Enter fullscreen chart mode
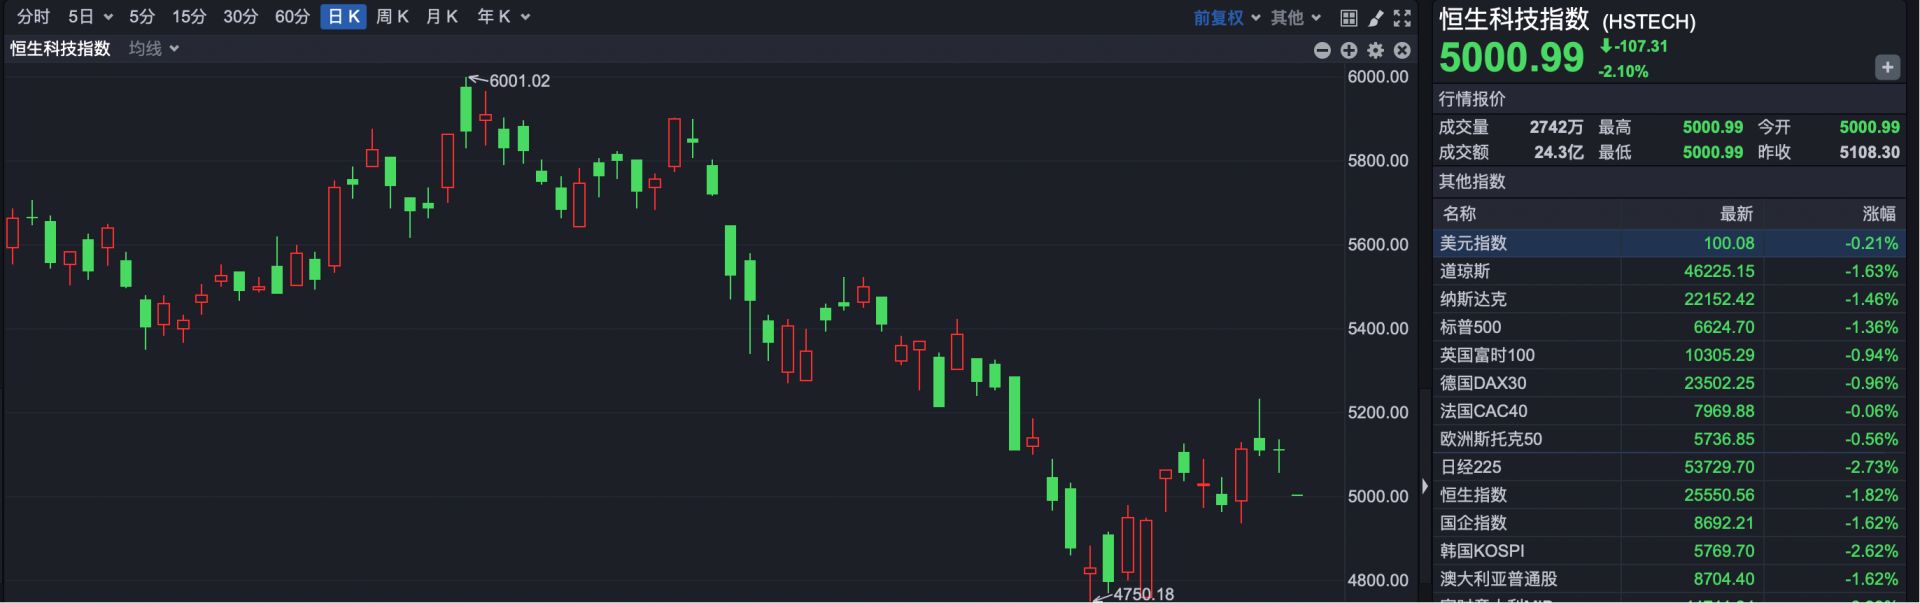Viewport: 1920px width, 603px height. [x=1402, y=18]
